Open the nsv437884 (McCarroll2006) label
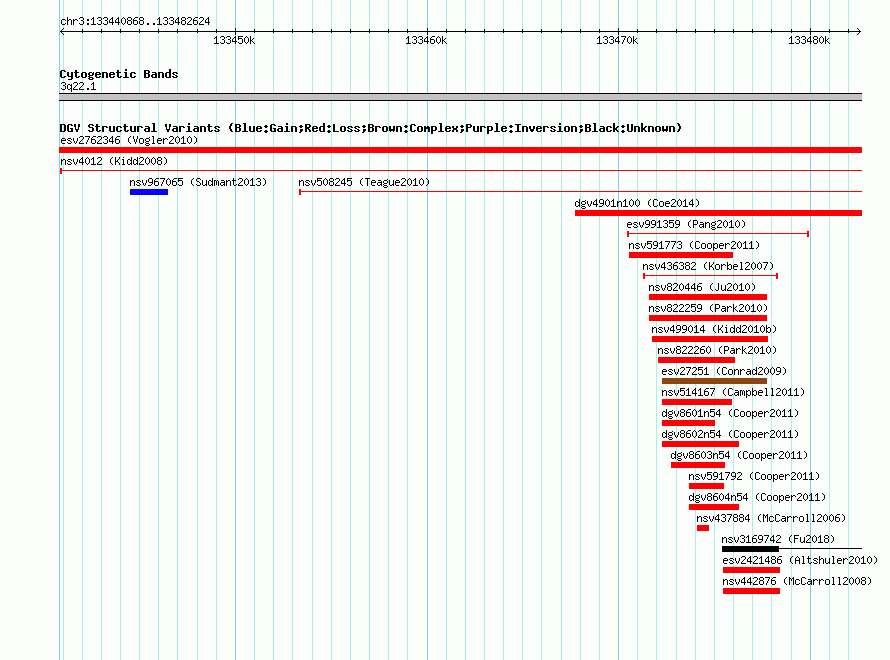The height and width of the screenshot is (660, 890). click(x=771, y=518)
